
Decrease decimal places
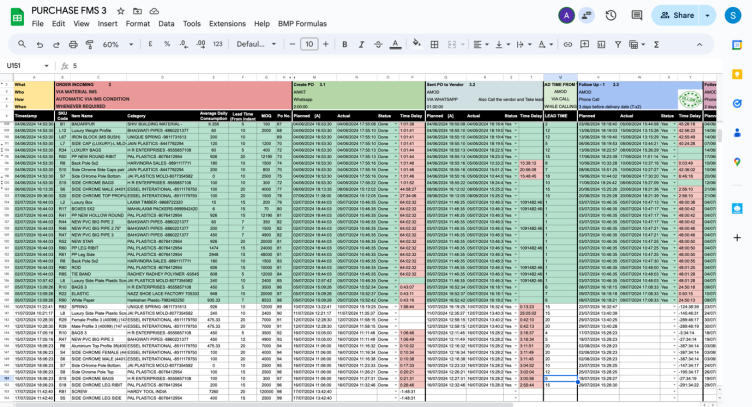[x=184, y=44]
